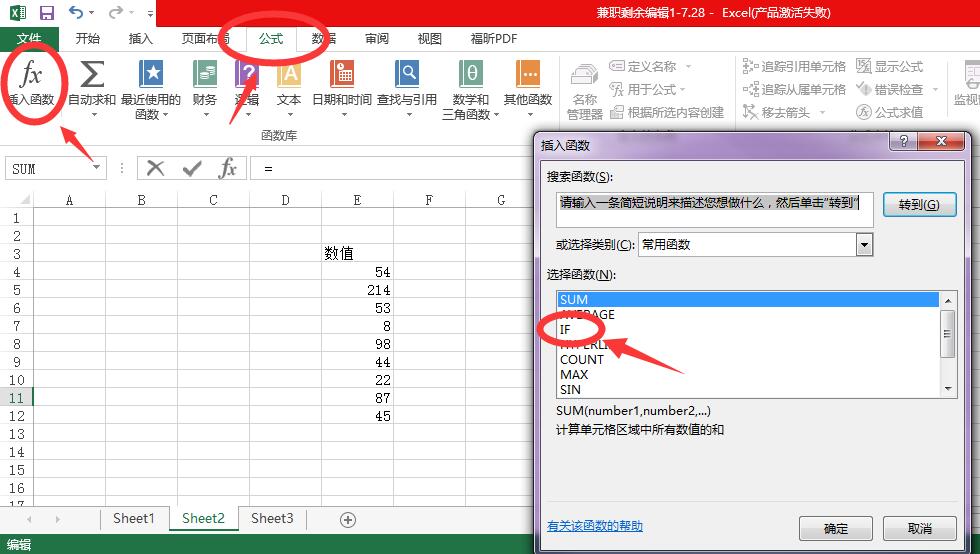
Task: Expand the Define Name (定义名称) dropdown arrow
Action: coord(688,67)
